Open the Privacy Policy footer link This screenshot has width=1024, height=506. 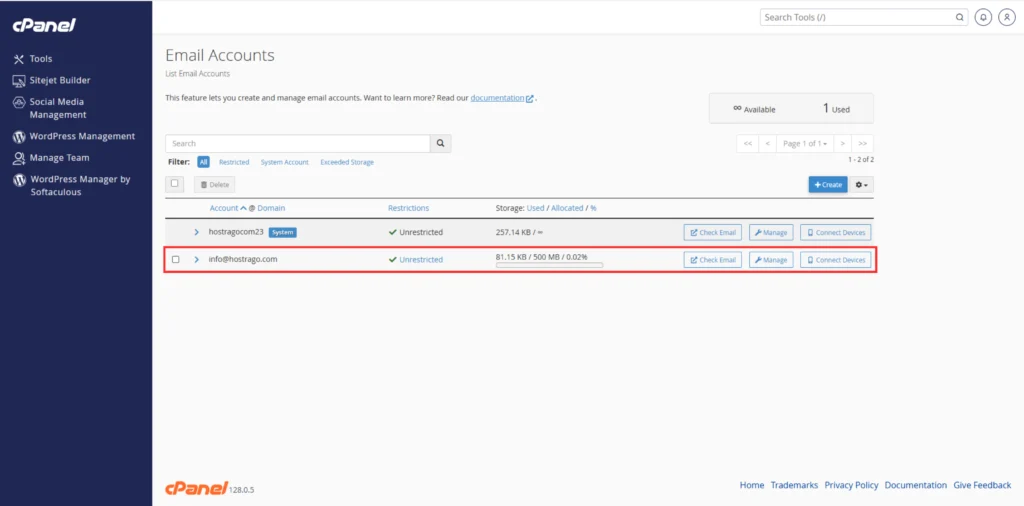[x=851, y=486]
